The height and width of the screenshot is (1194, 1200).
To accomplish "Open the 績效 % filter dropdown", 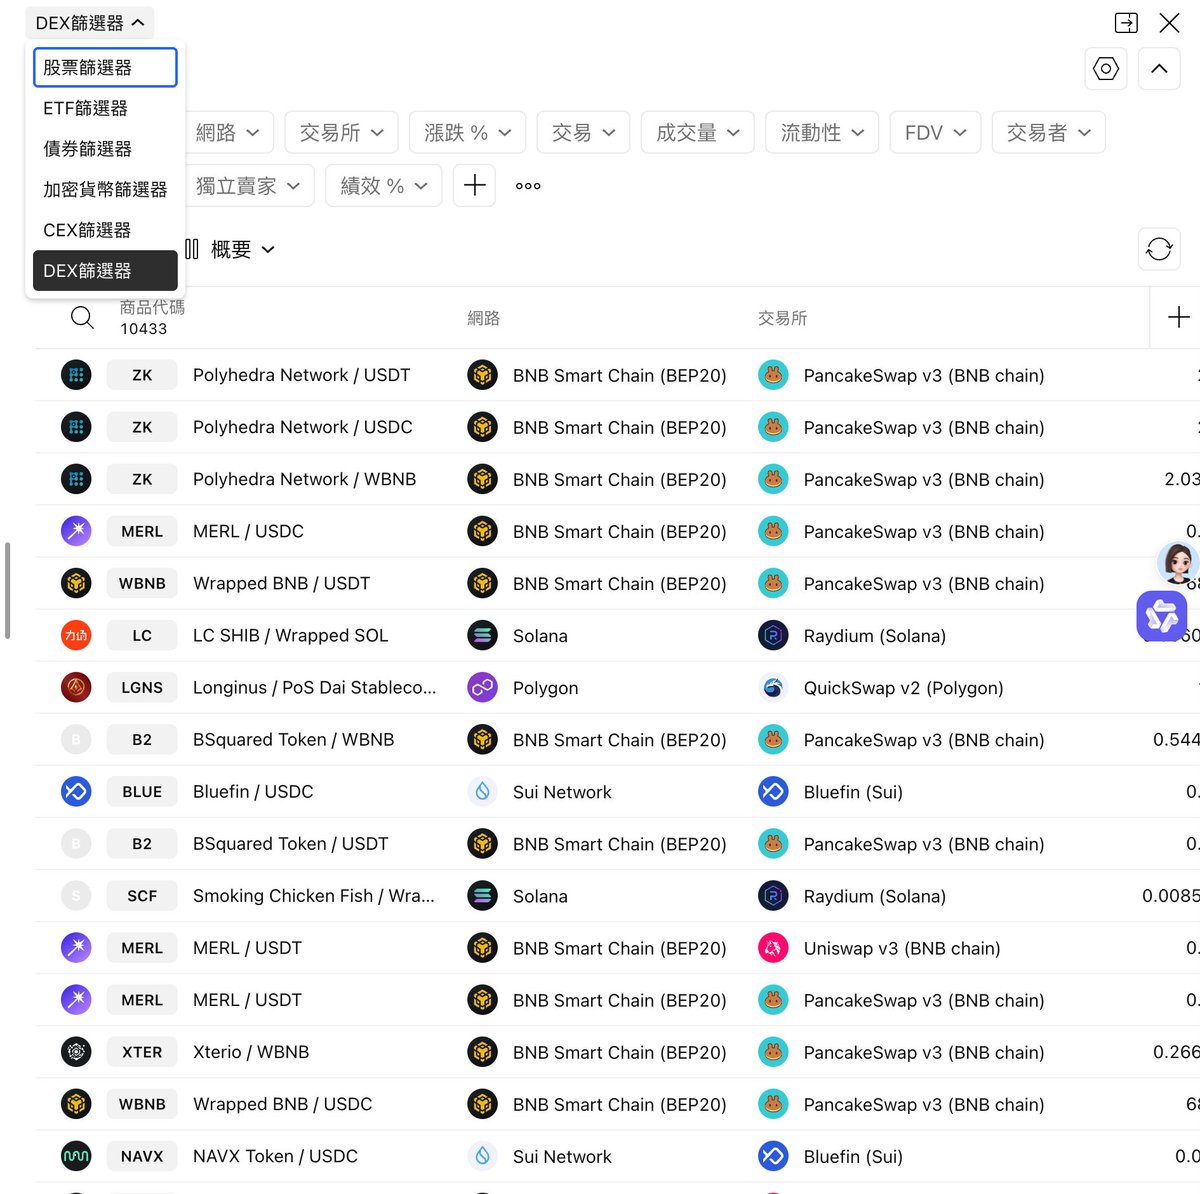I will [384, 186].
